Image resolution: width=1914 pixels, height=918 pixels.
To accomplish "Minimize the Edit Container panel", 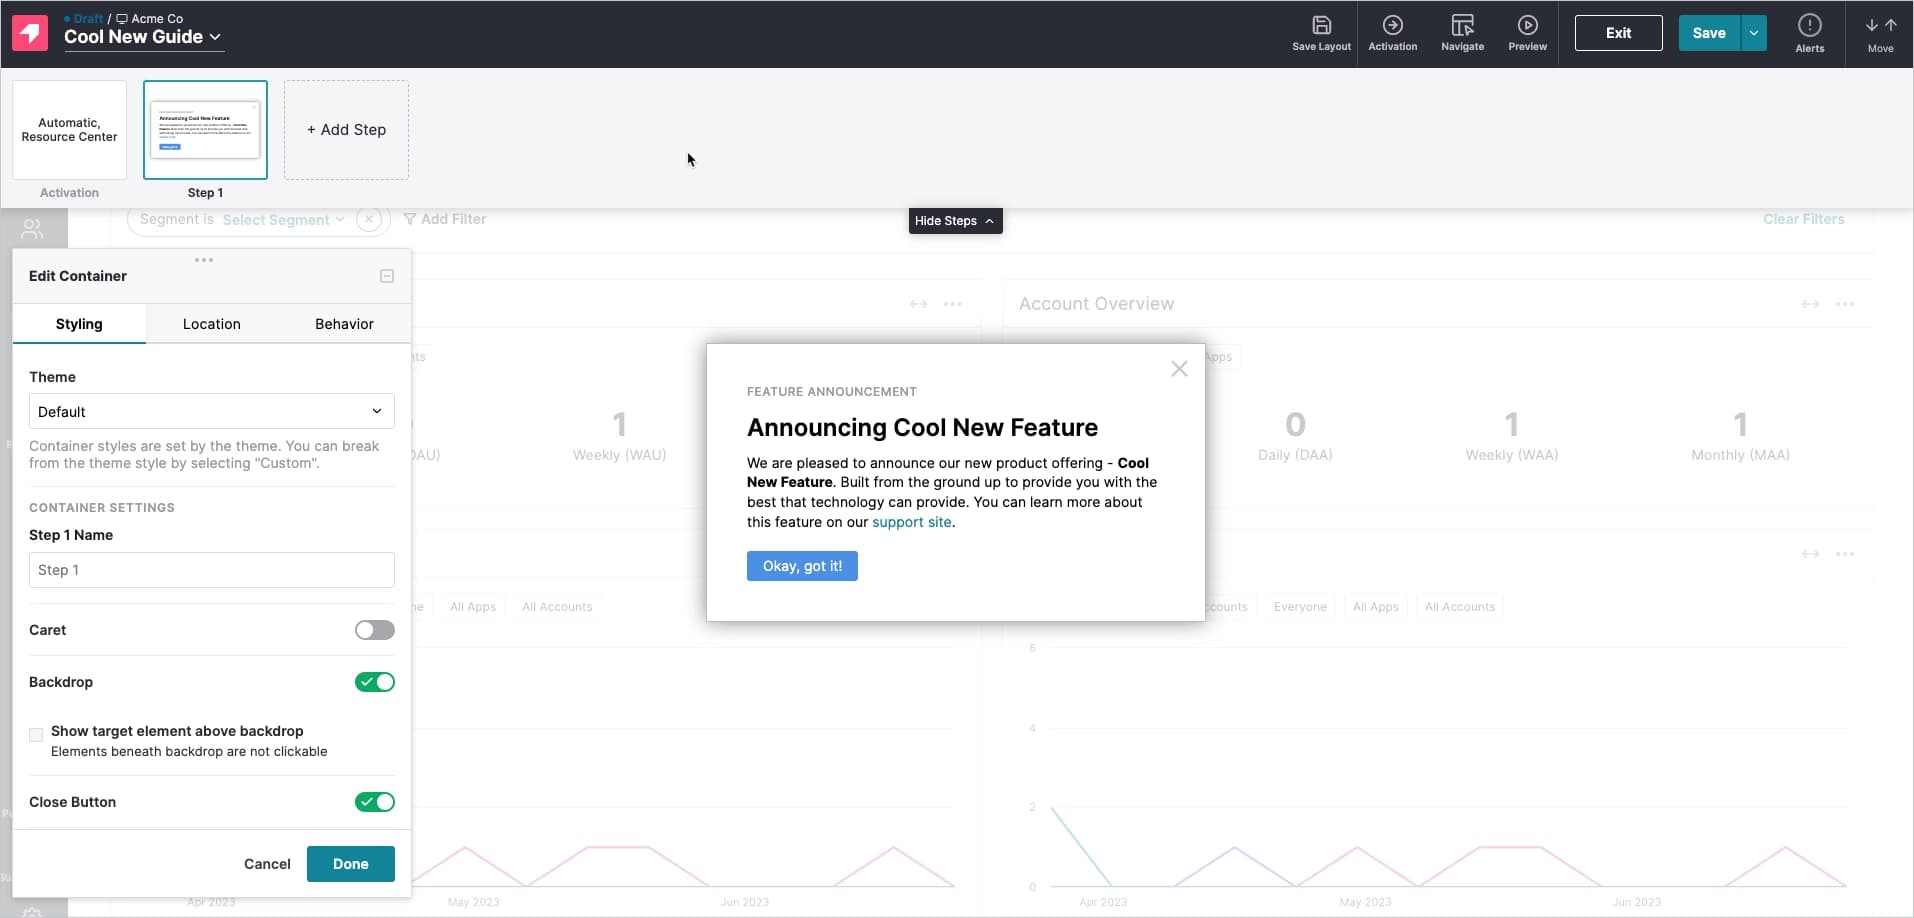I will [x=387, y=276].
